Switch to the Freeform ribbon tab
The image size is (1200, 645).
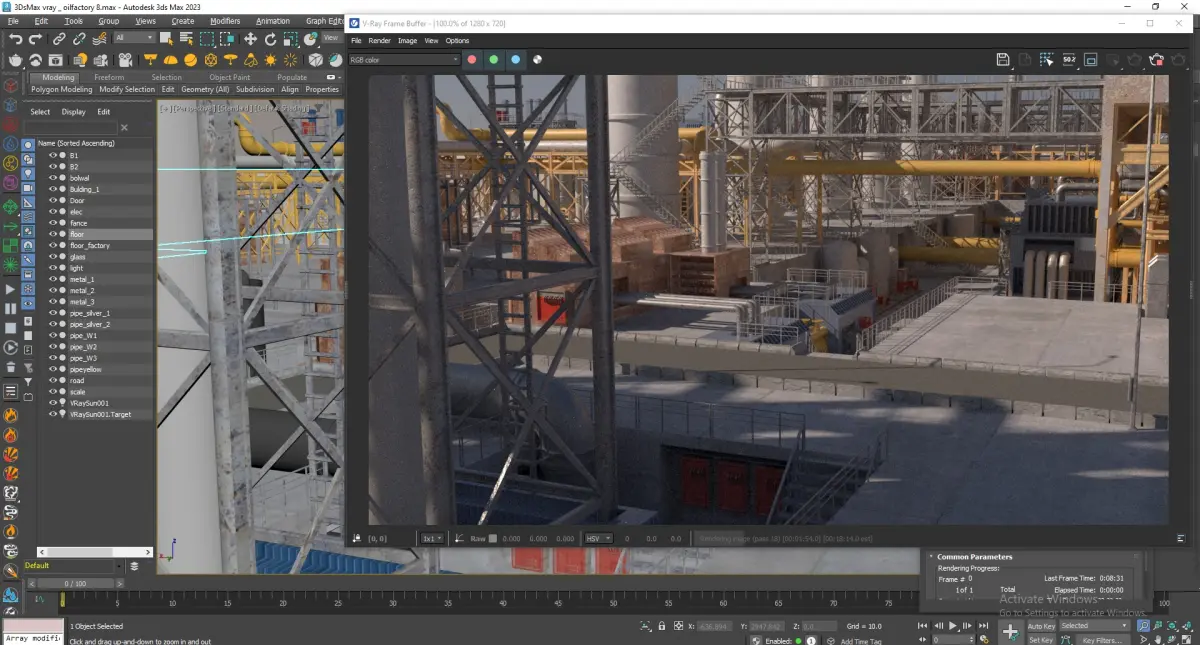click(109, 77)
